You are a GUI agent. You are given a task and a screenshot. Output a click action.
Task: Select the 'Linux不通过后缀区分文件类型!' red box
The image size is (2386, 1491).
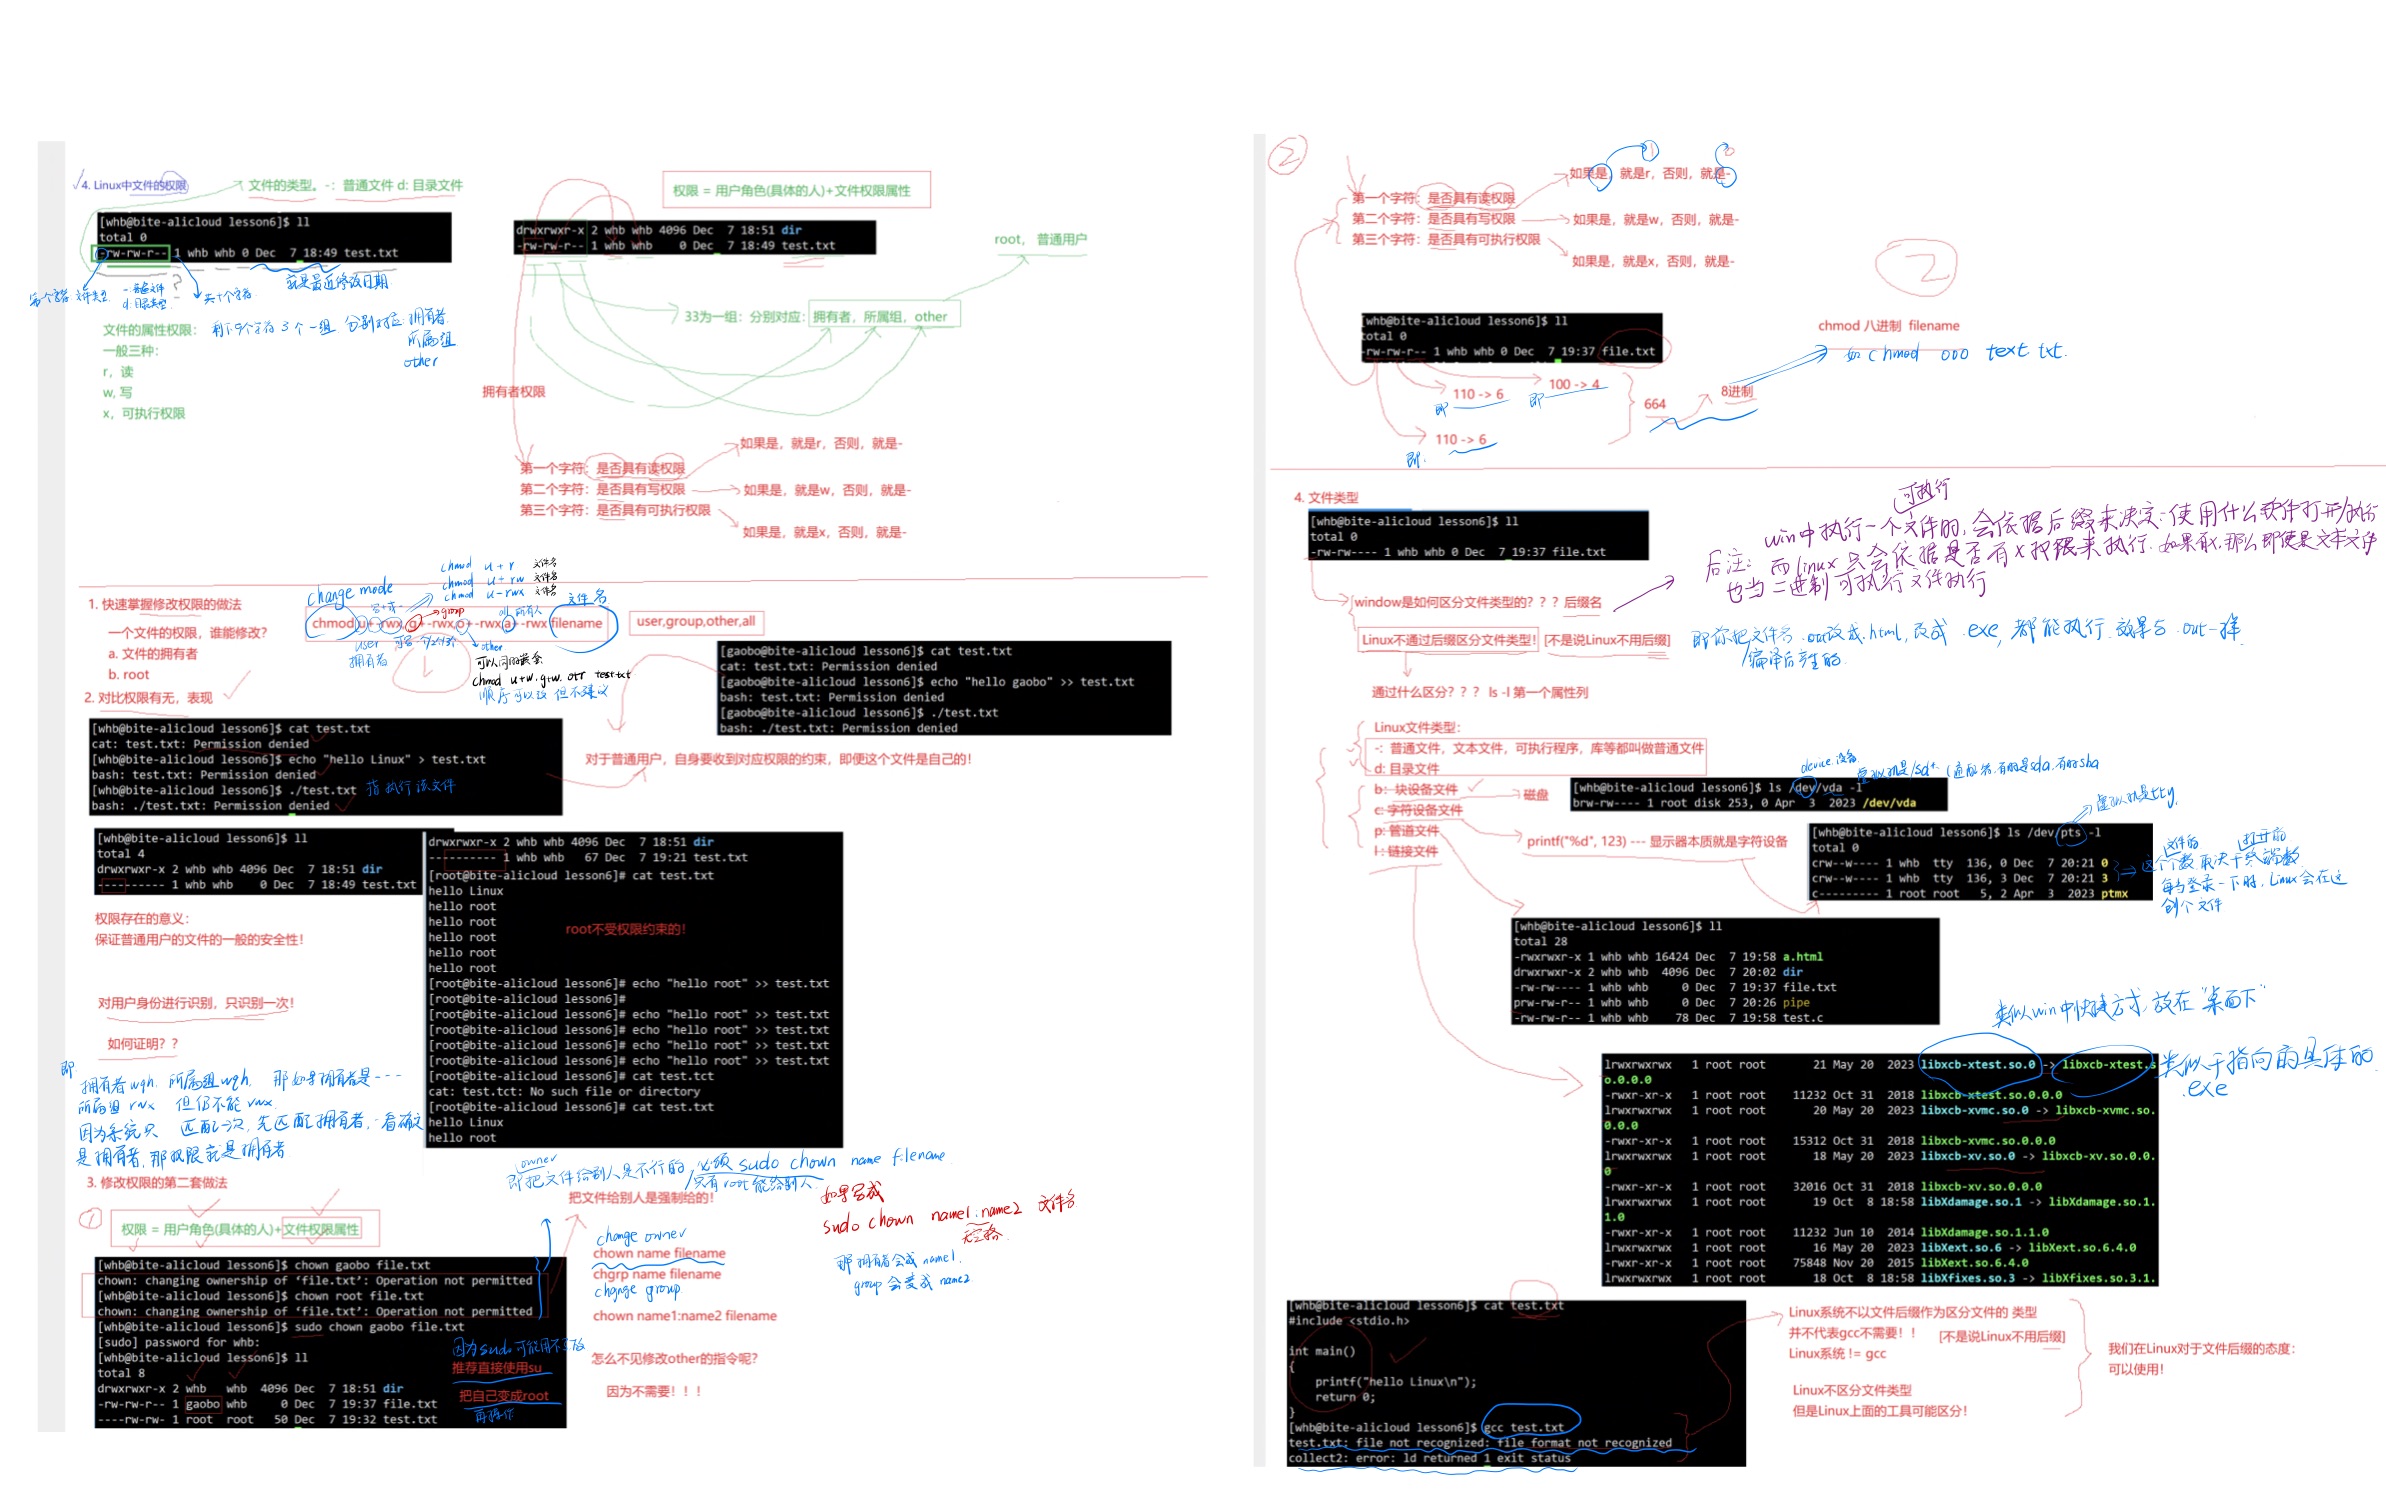coord(1447,640)
